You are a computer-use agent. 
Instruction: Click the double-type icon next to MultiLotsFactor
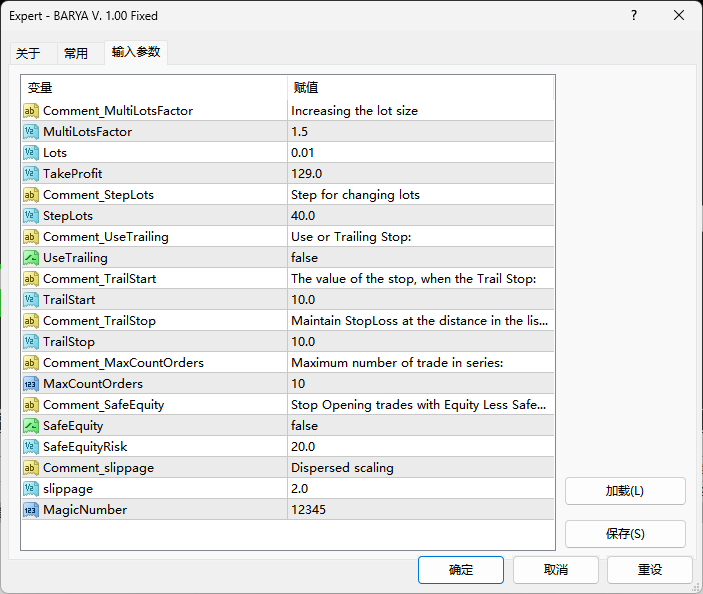click(31, 132)
